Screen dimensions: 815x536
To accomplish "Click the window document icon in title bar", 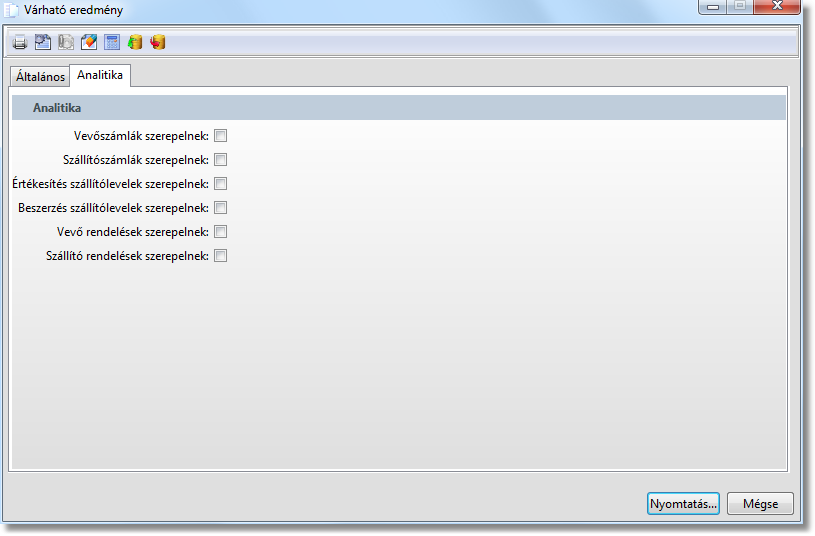I will (x=11, y=10).
